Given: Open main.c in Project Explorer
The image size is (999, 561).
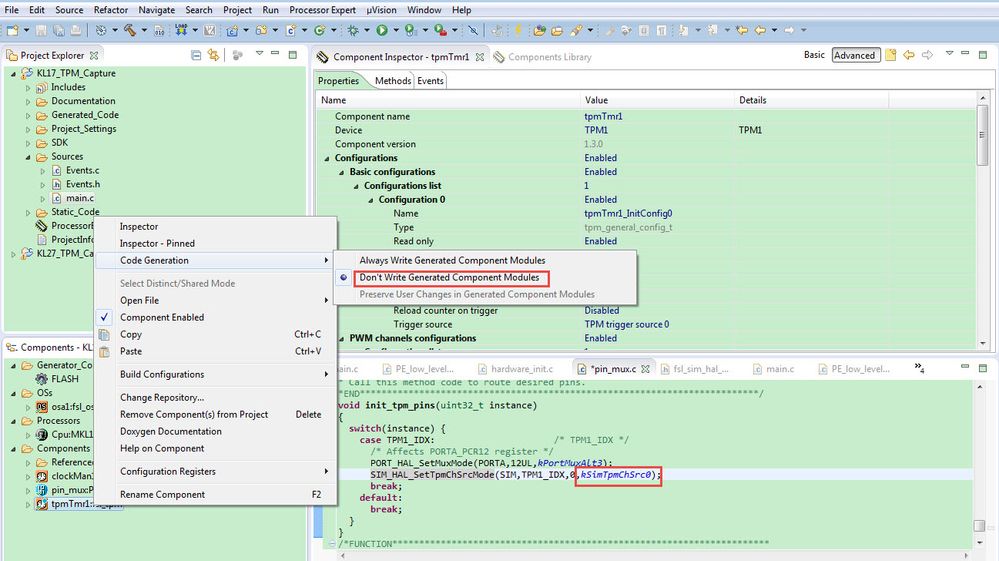Looking at the screenshot, I should (x=80, y=198).
